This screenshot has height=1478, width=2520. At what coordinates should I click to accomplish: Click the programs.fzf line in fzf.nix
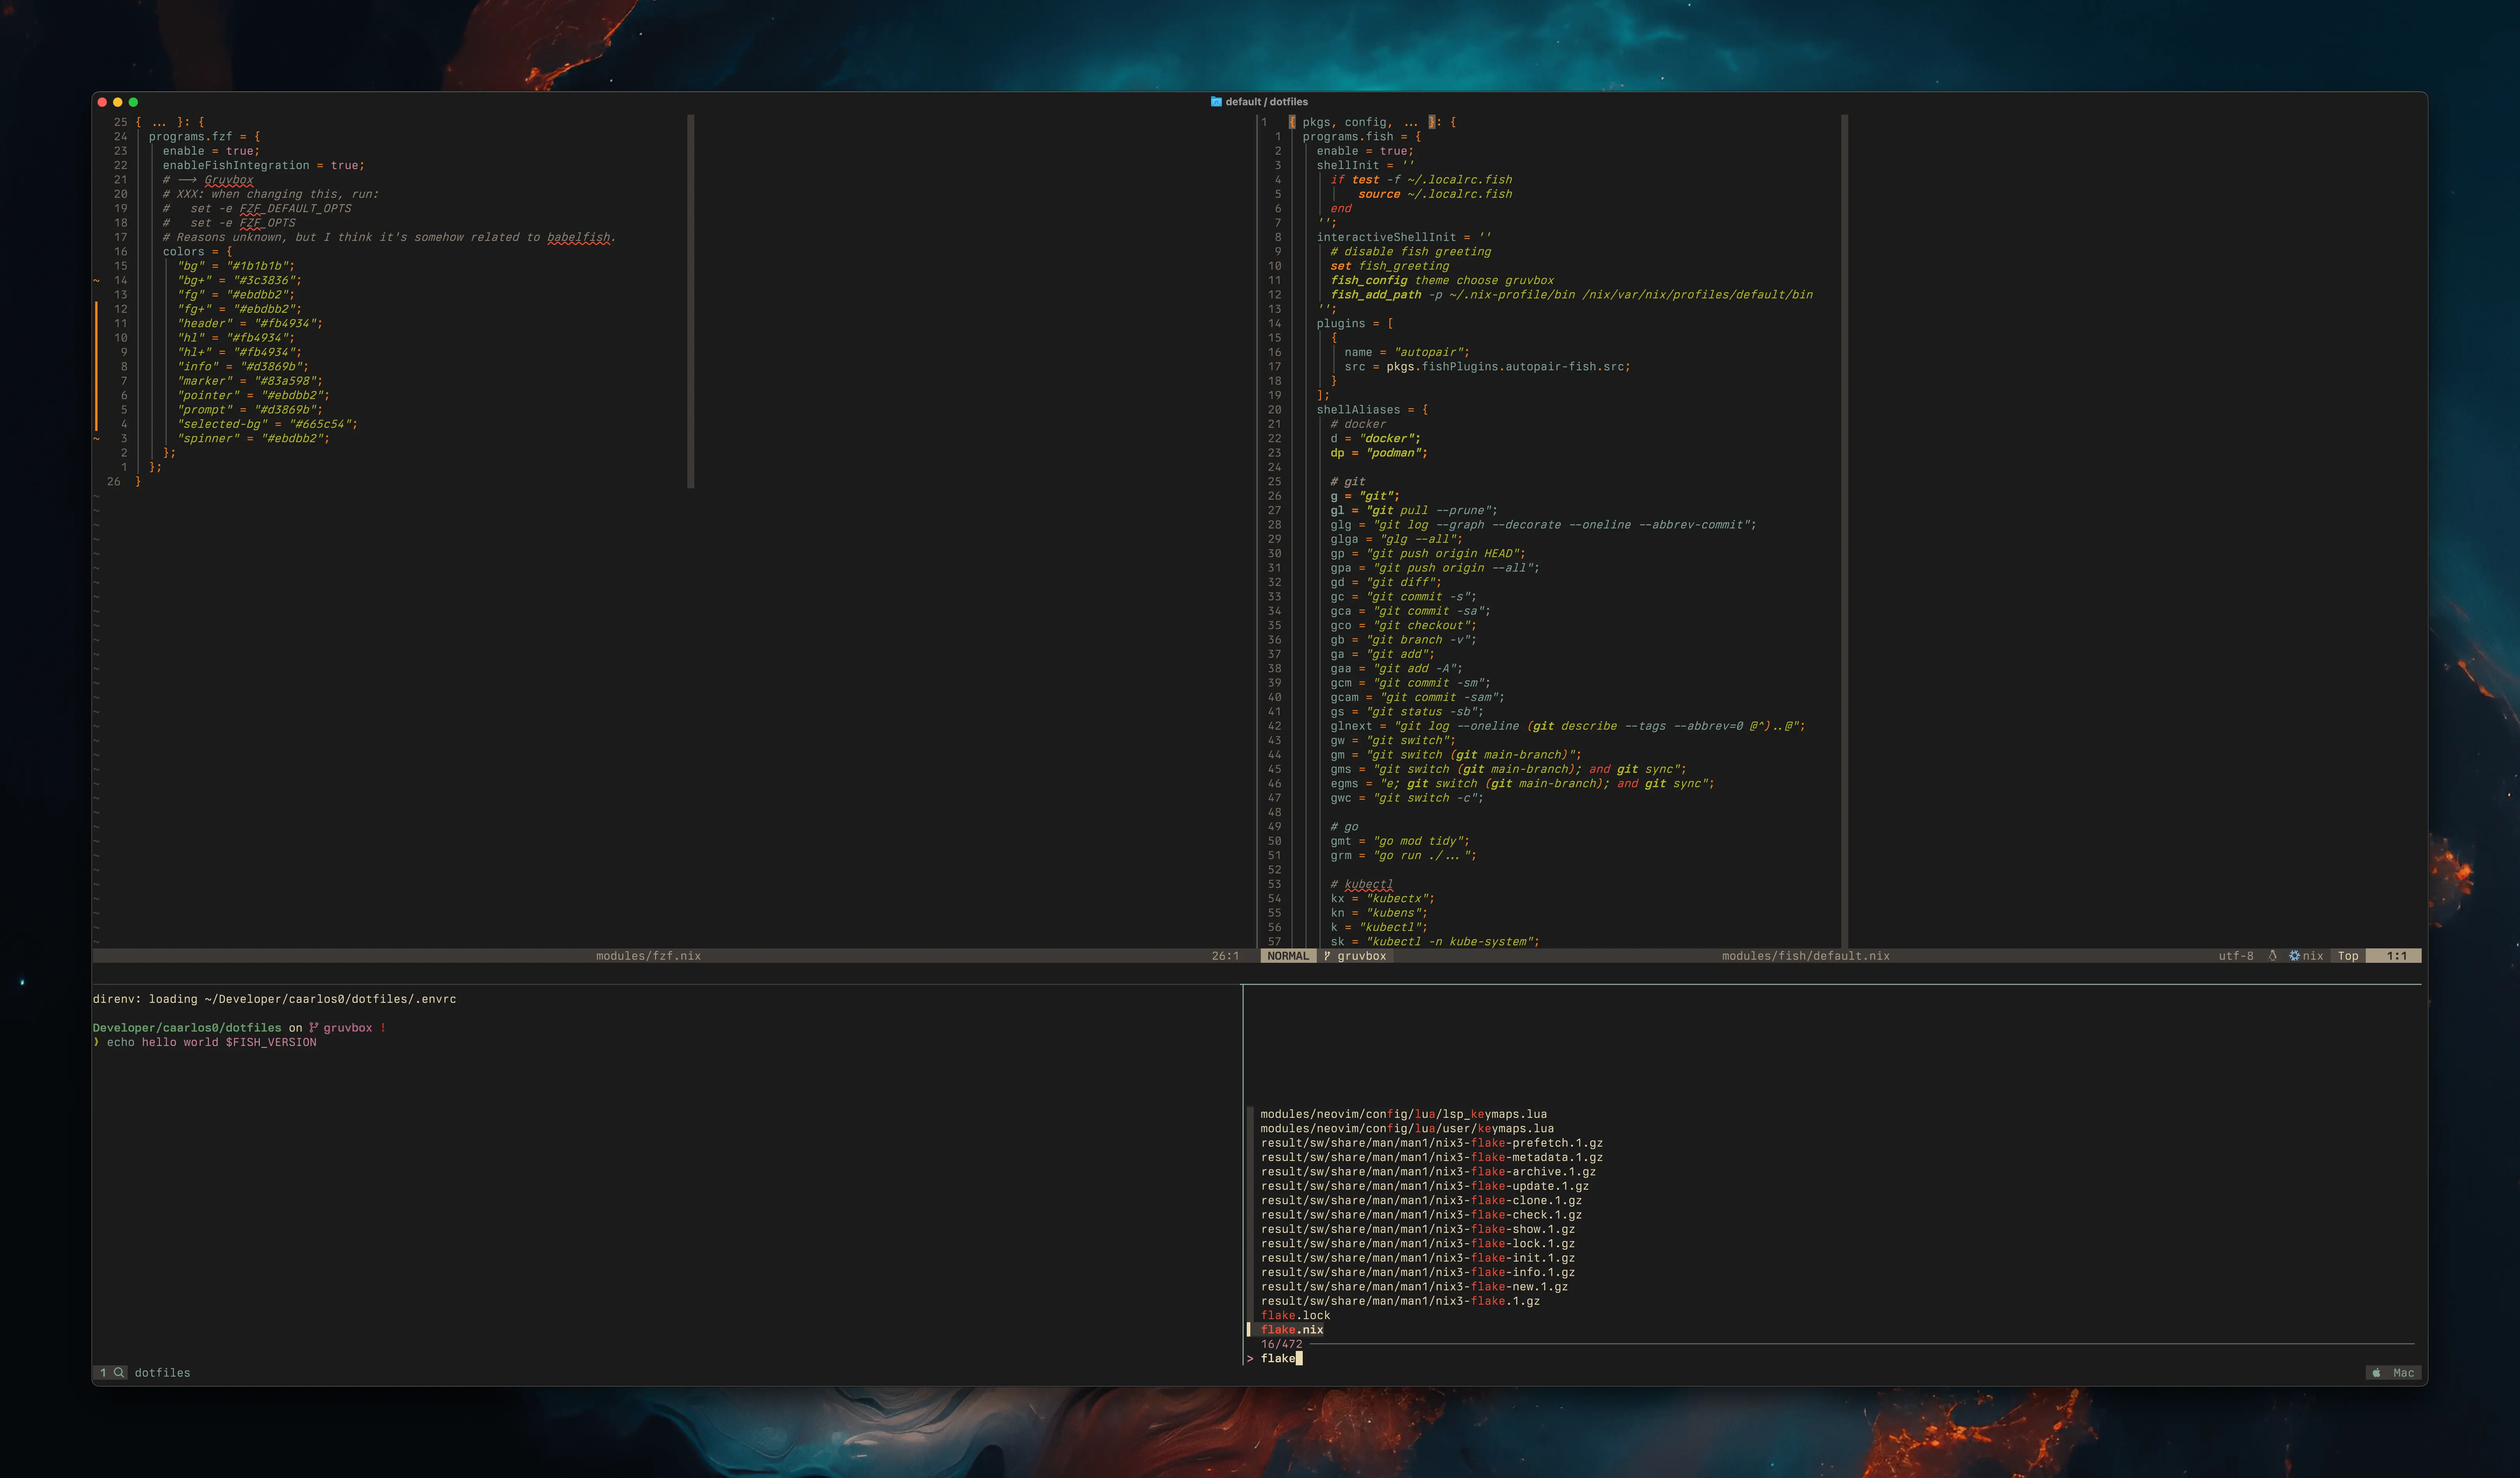[205, 137]
